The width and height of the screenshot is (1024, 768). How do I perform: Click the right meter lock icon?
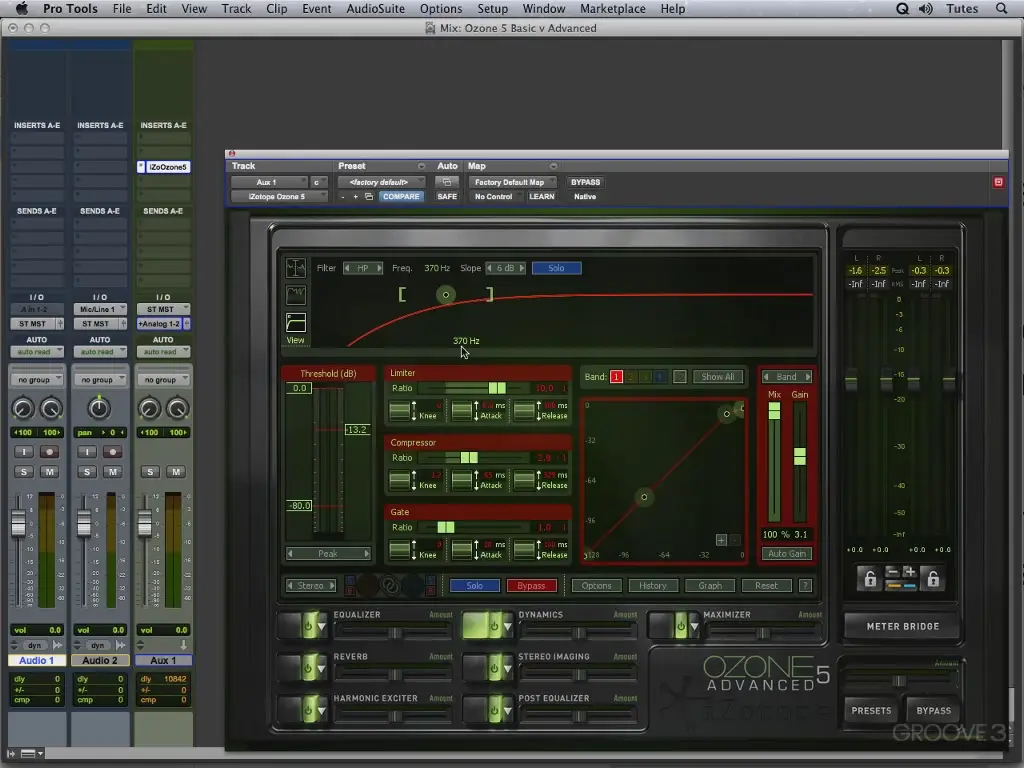(x=933, y=578)
